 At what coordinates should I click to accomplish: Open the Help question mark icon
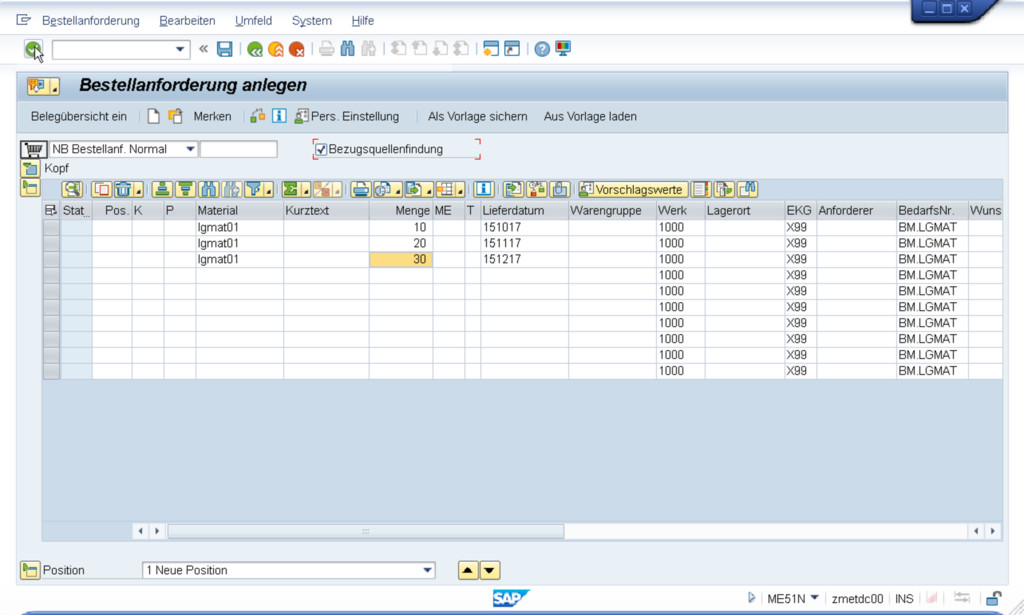542,49
